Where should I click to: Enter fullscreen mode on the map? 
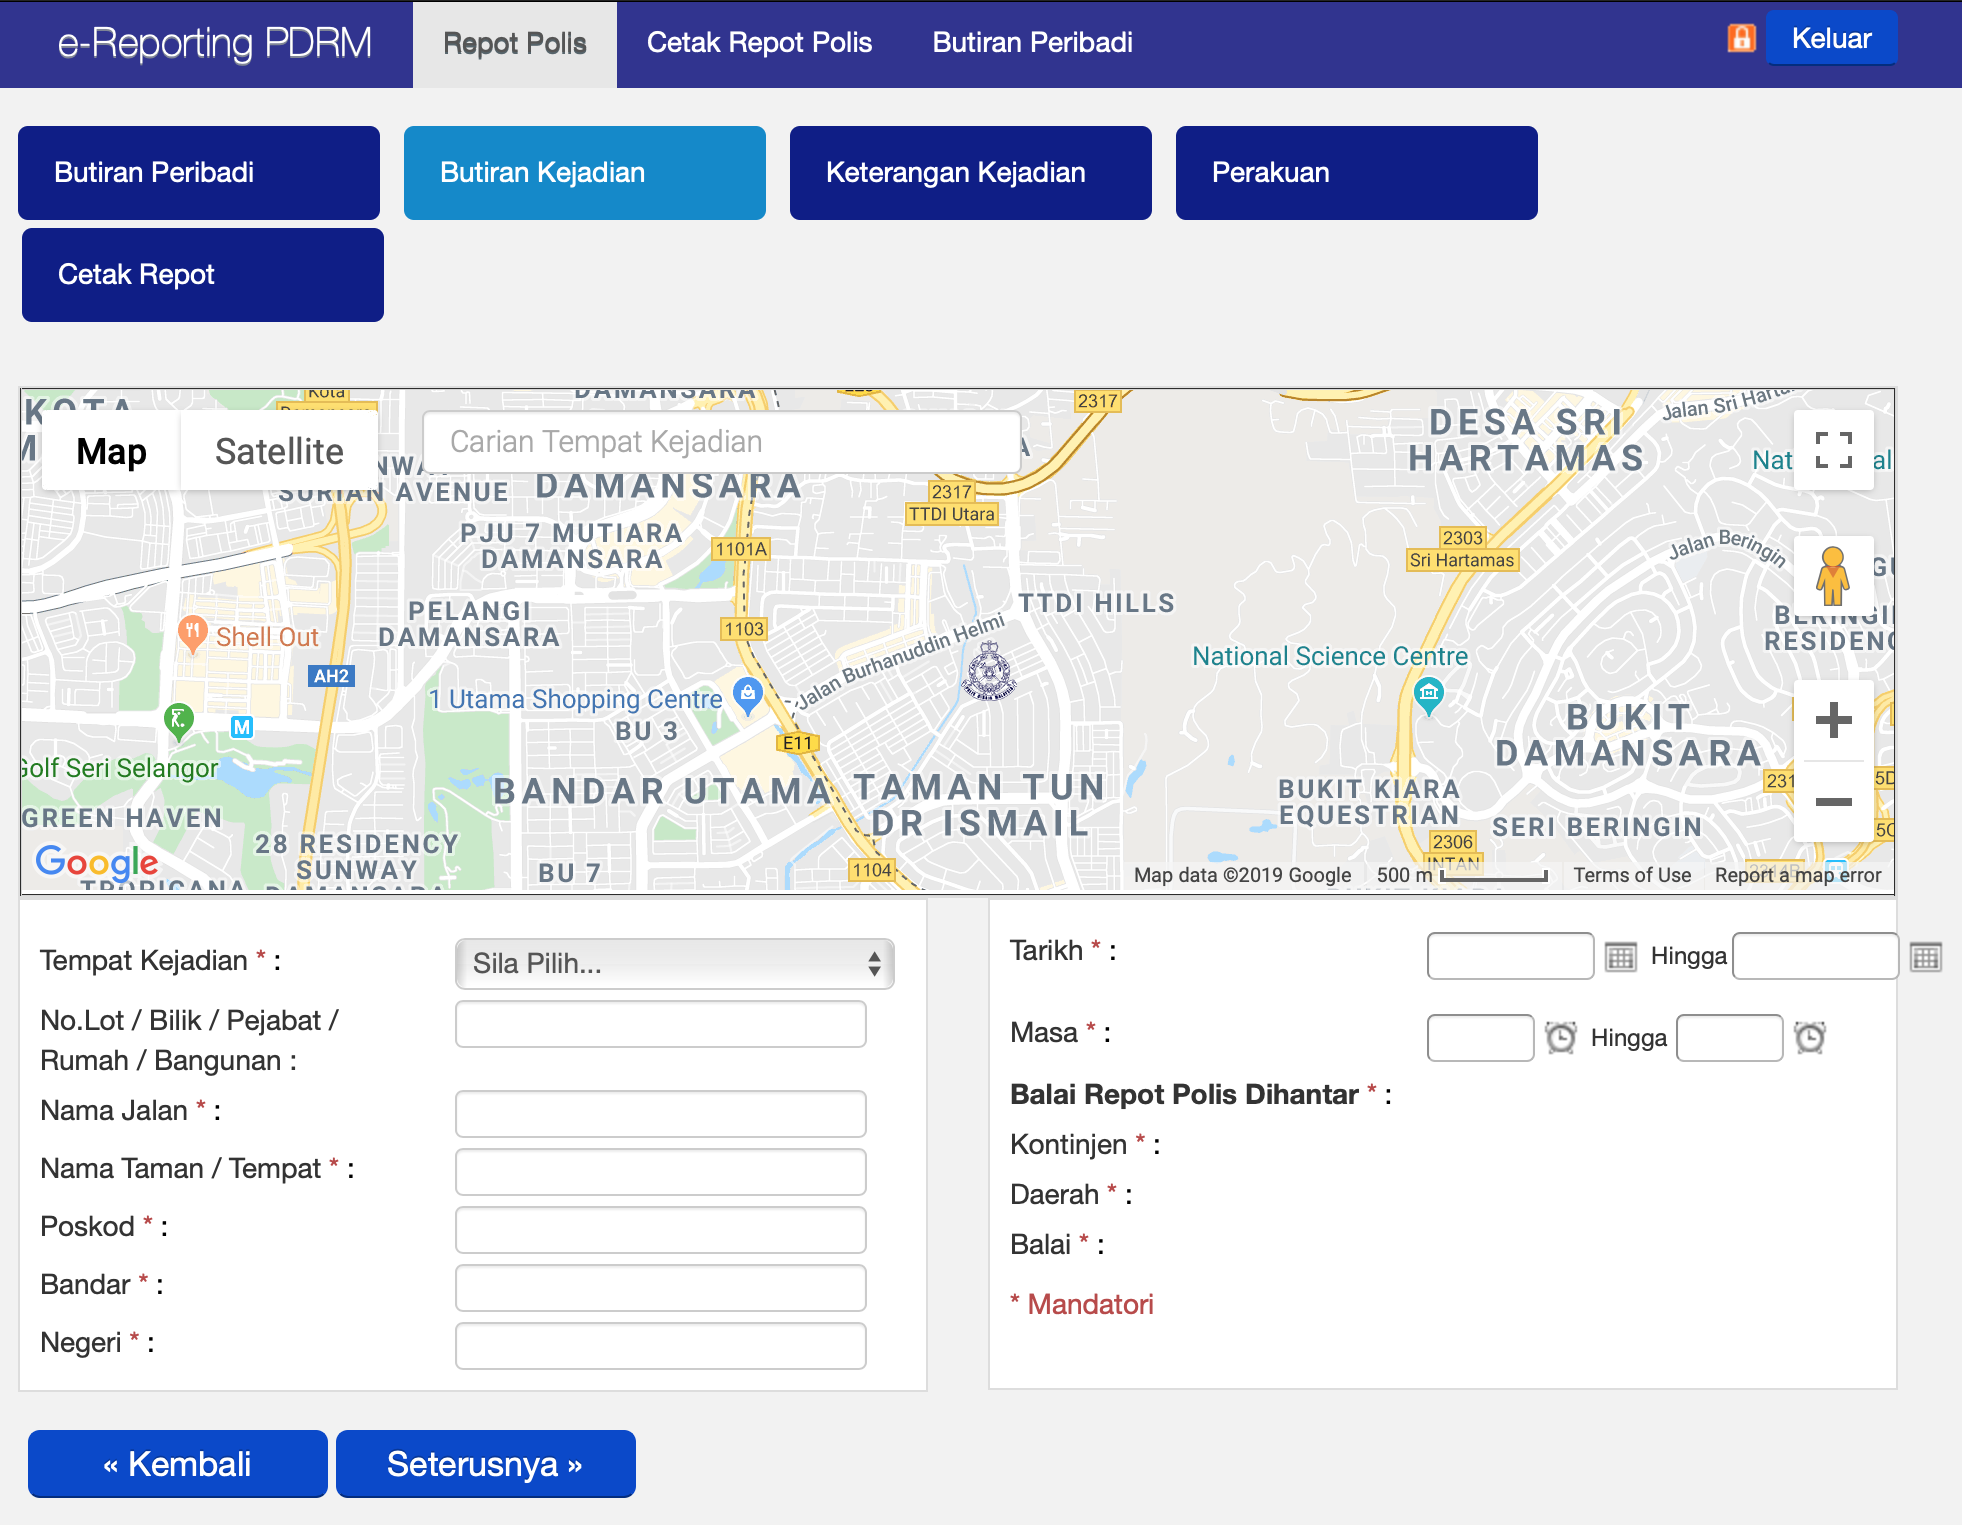click(x=1834, y=451)
